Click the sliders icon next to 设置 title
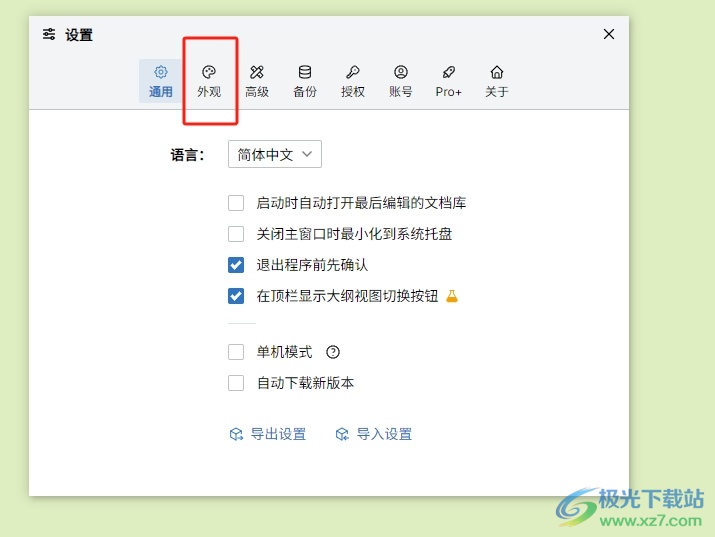The height and width of the screenshot is (537, 715). coord(49,34)
